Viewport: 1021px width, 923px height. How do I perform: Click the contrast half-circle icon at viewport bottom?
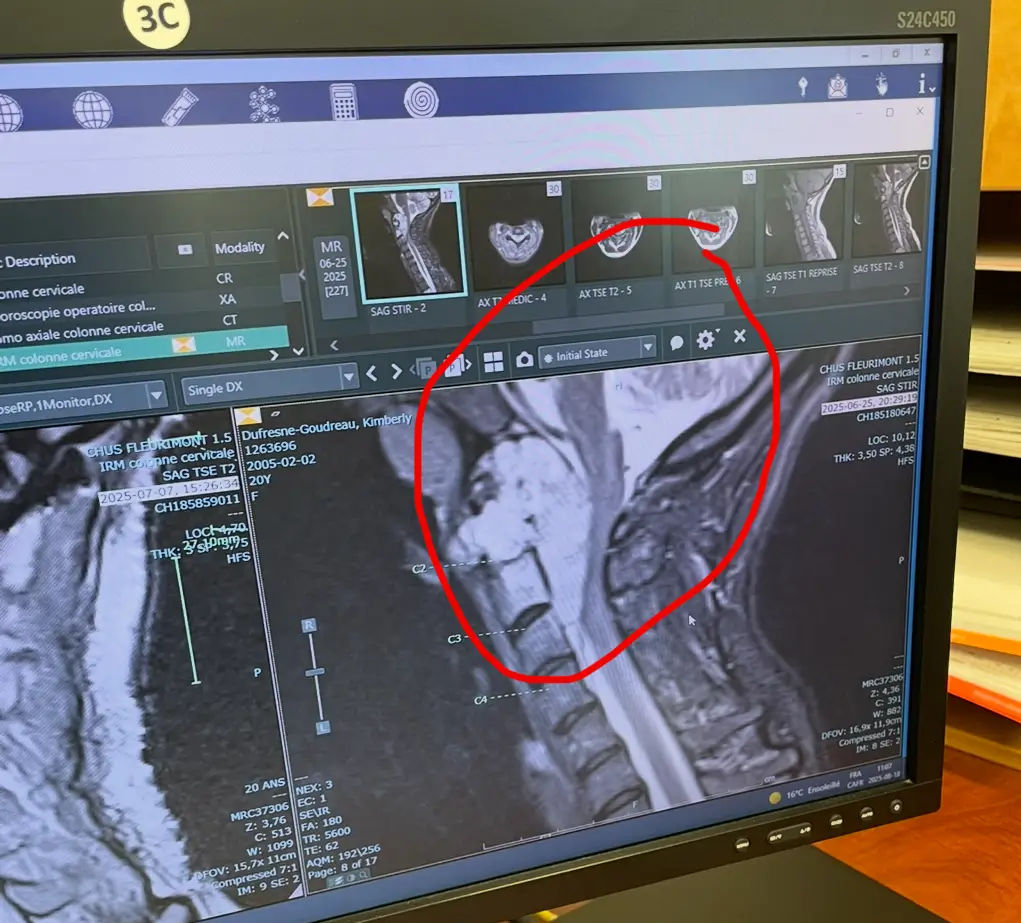351,879
